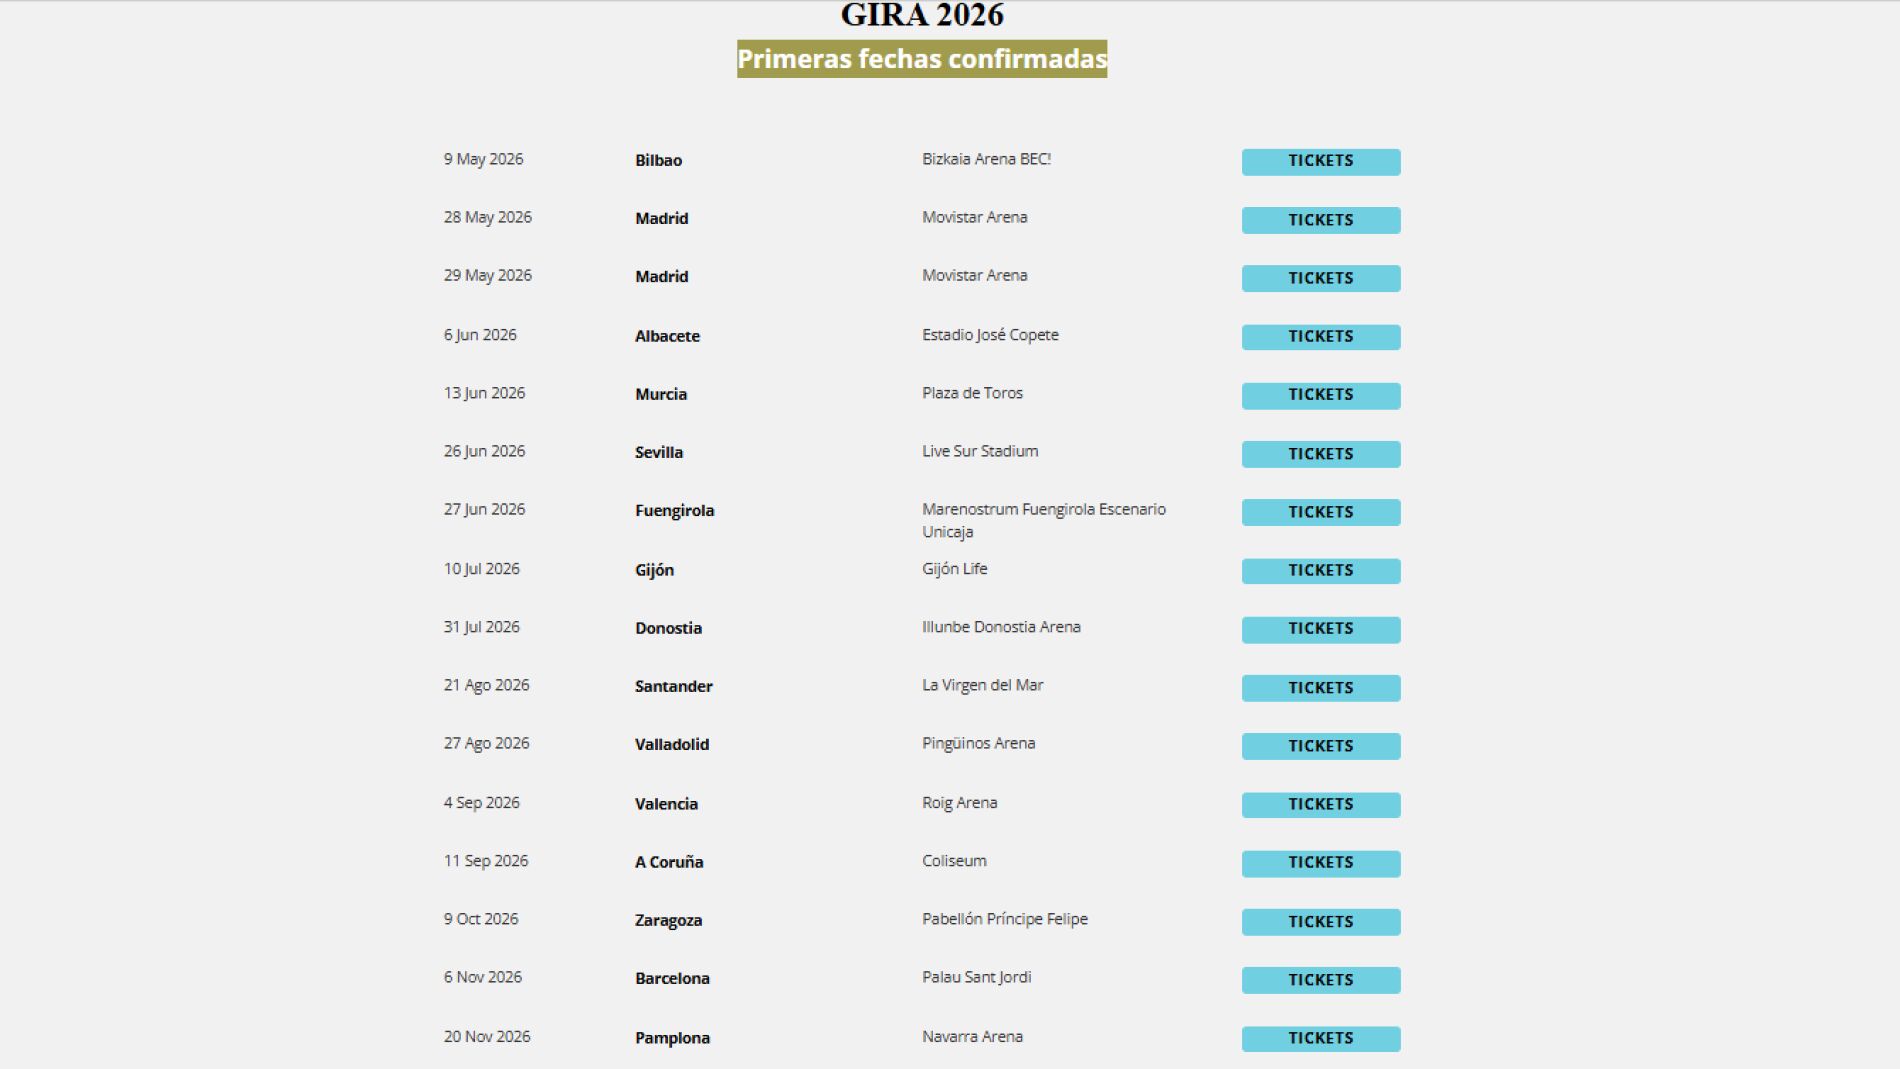
Task: Purchase tickets for Valladolid Pingüinos Arena
Action: tap(1320, 746)
